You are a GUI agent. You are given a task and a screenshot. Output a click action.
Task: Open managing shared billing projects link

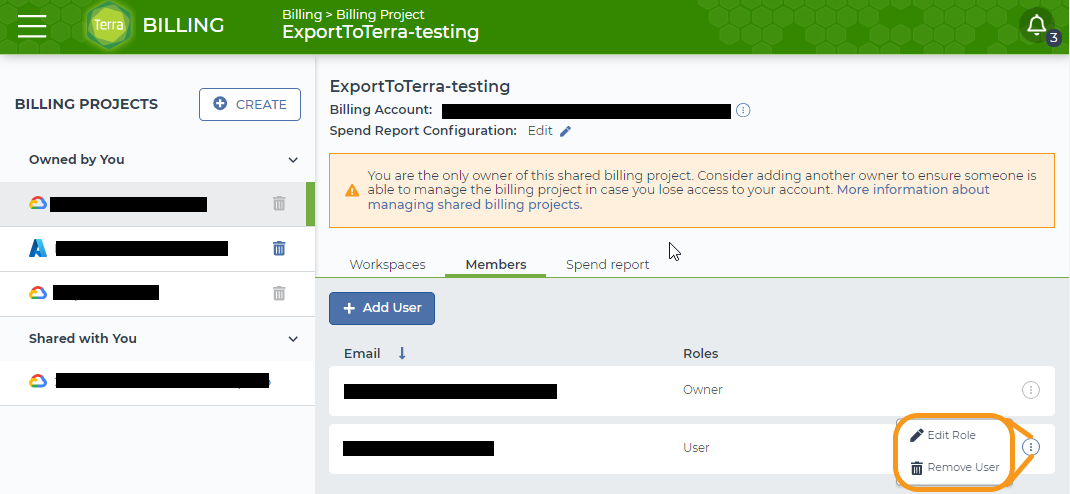678,197
